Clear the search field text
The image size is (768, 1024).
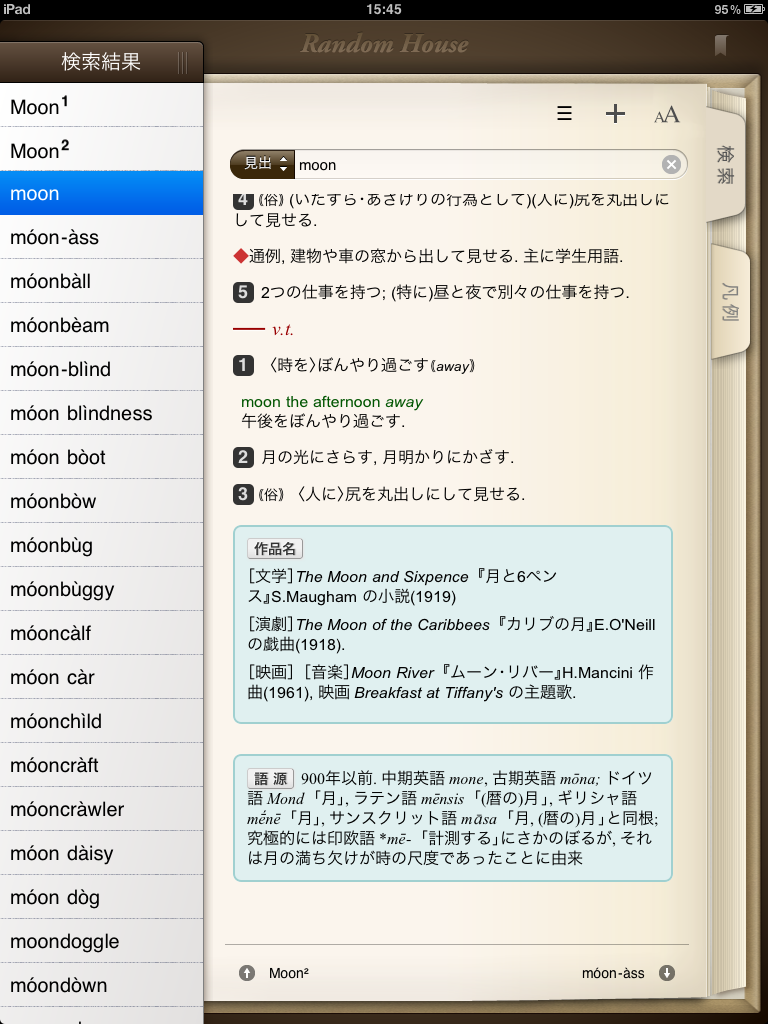(x=671, y=165)
